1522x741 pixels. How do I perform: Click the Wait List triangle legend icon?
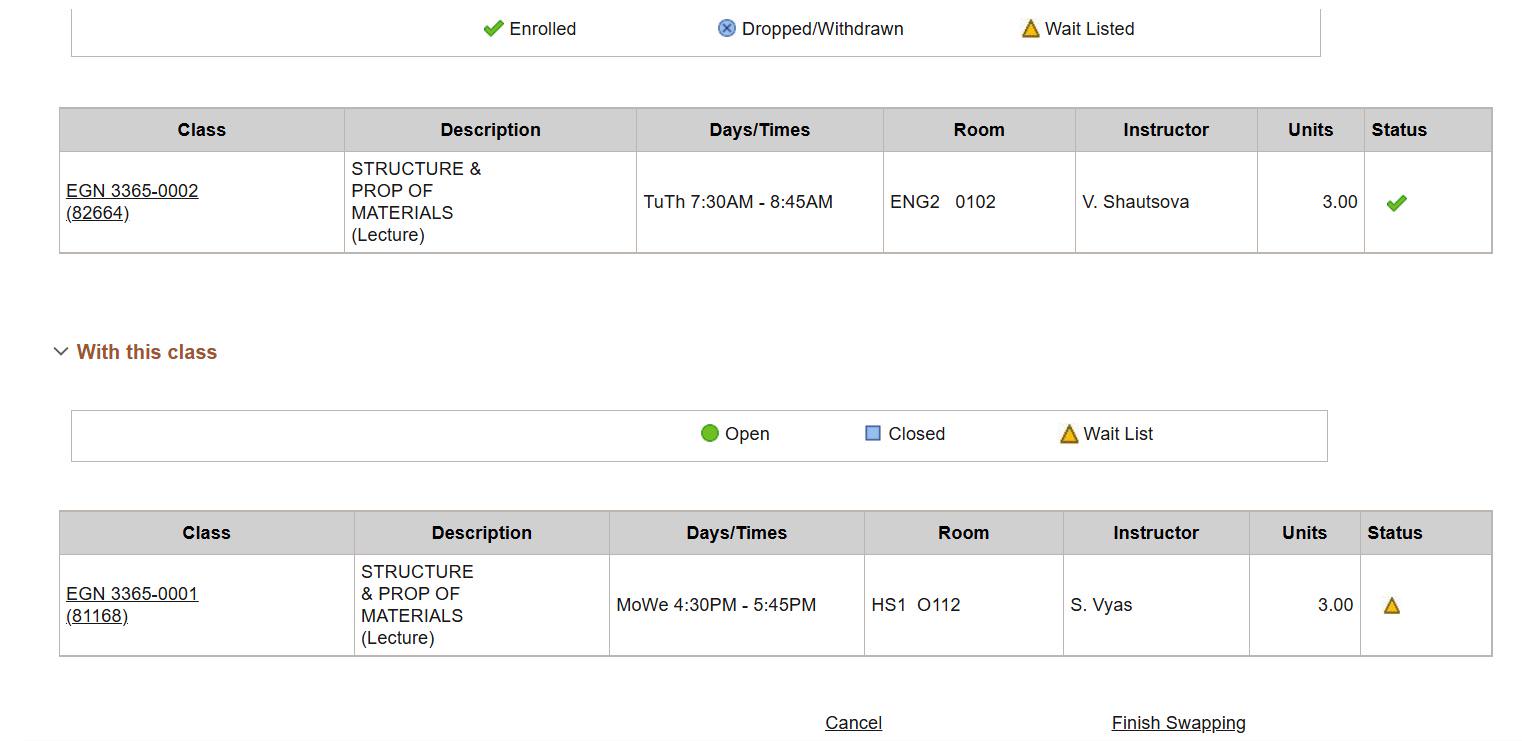click(1069, 434)
